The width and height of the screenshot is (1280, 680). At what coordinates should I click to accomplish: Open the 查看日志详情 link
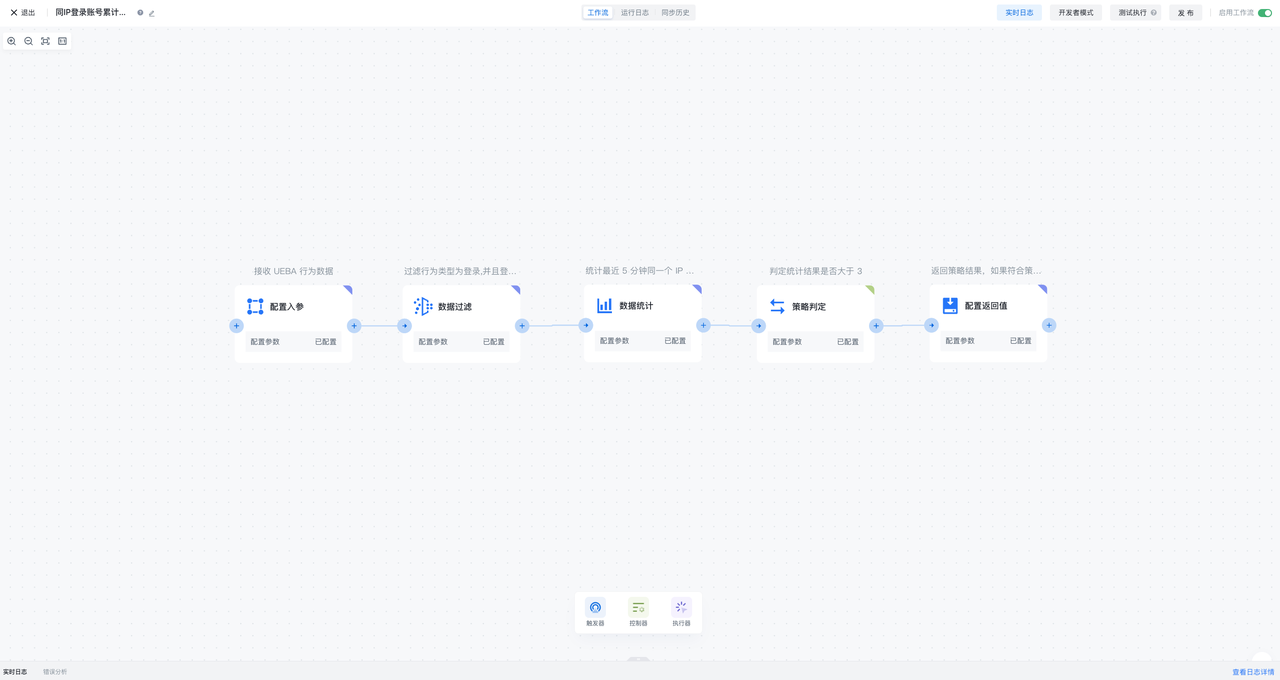coord(1252,672)
